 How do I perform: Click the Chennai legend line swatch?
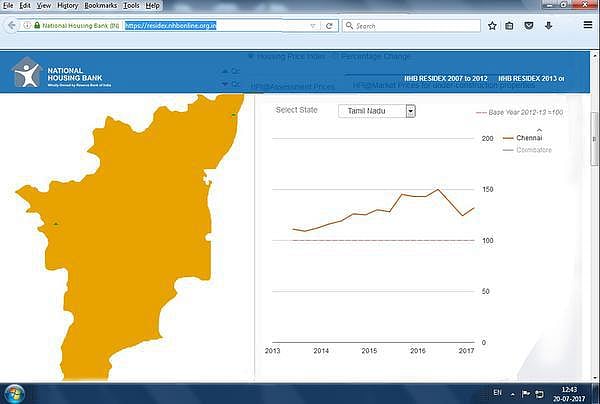click(507, 137)
